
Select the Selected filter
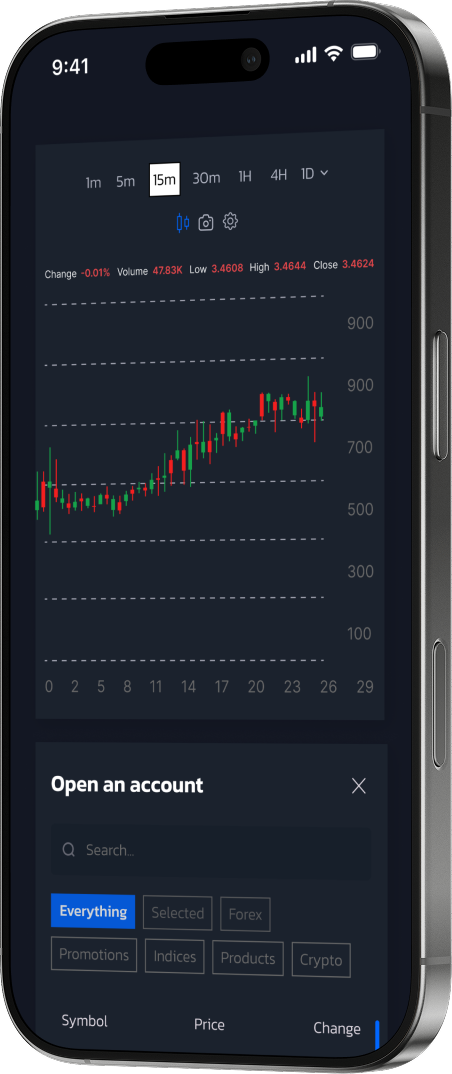point(177,913)
